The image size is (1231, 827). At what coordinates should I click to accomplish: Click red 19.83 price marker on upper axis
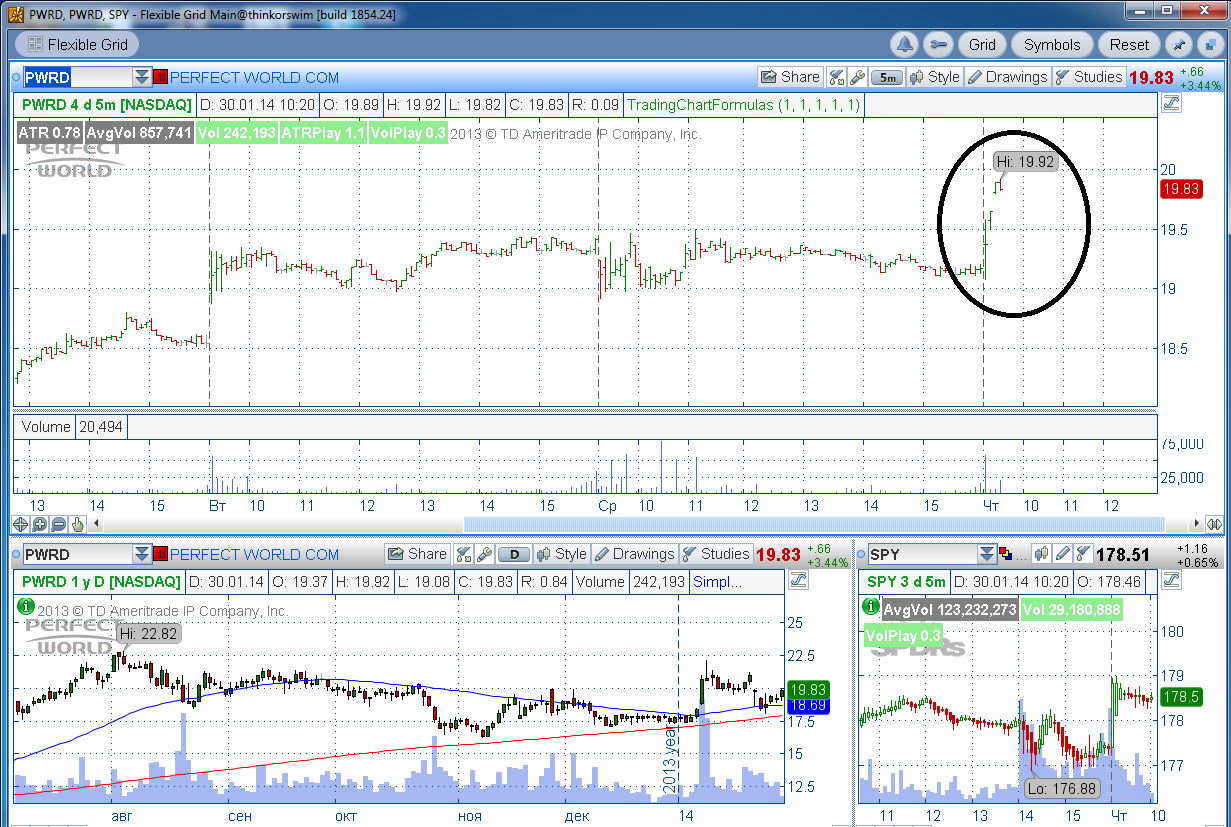(x=1180, y=189)
